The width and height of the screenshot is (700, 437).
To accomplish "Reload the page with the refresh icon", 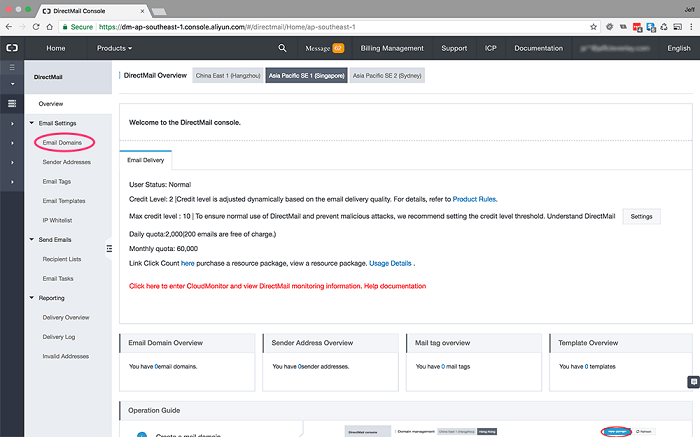I will (x=36, y=27).
